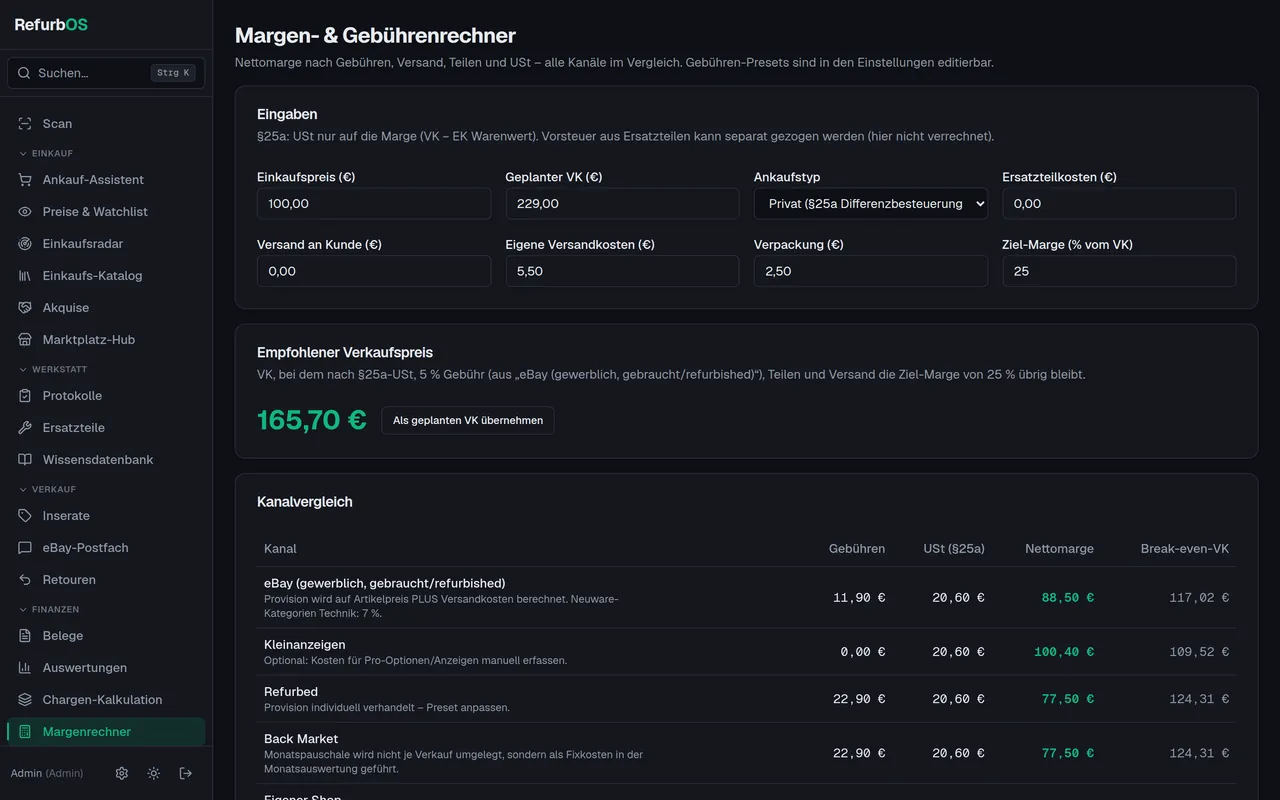The height and width of the screenshot is (800, 1280).
Task: Click the Verpackung input field
Action: coord(871,271)
